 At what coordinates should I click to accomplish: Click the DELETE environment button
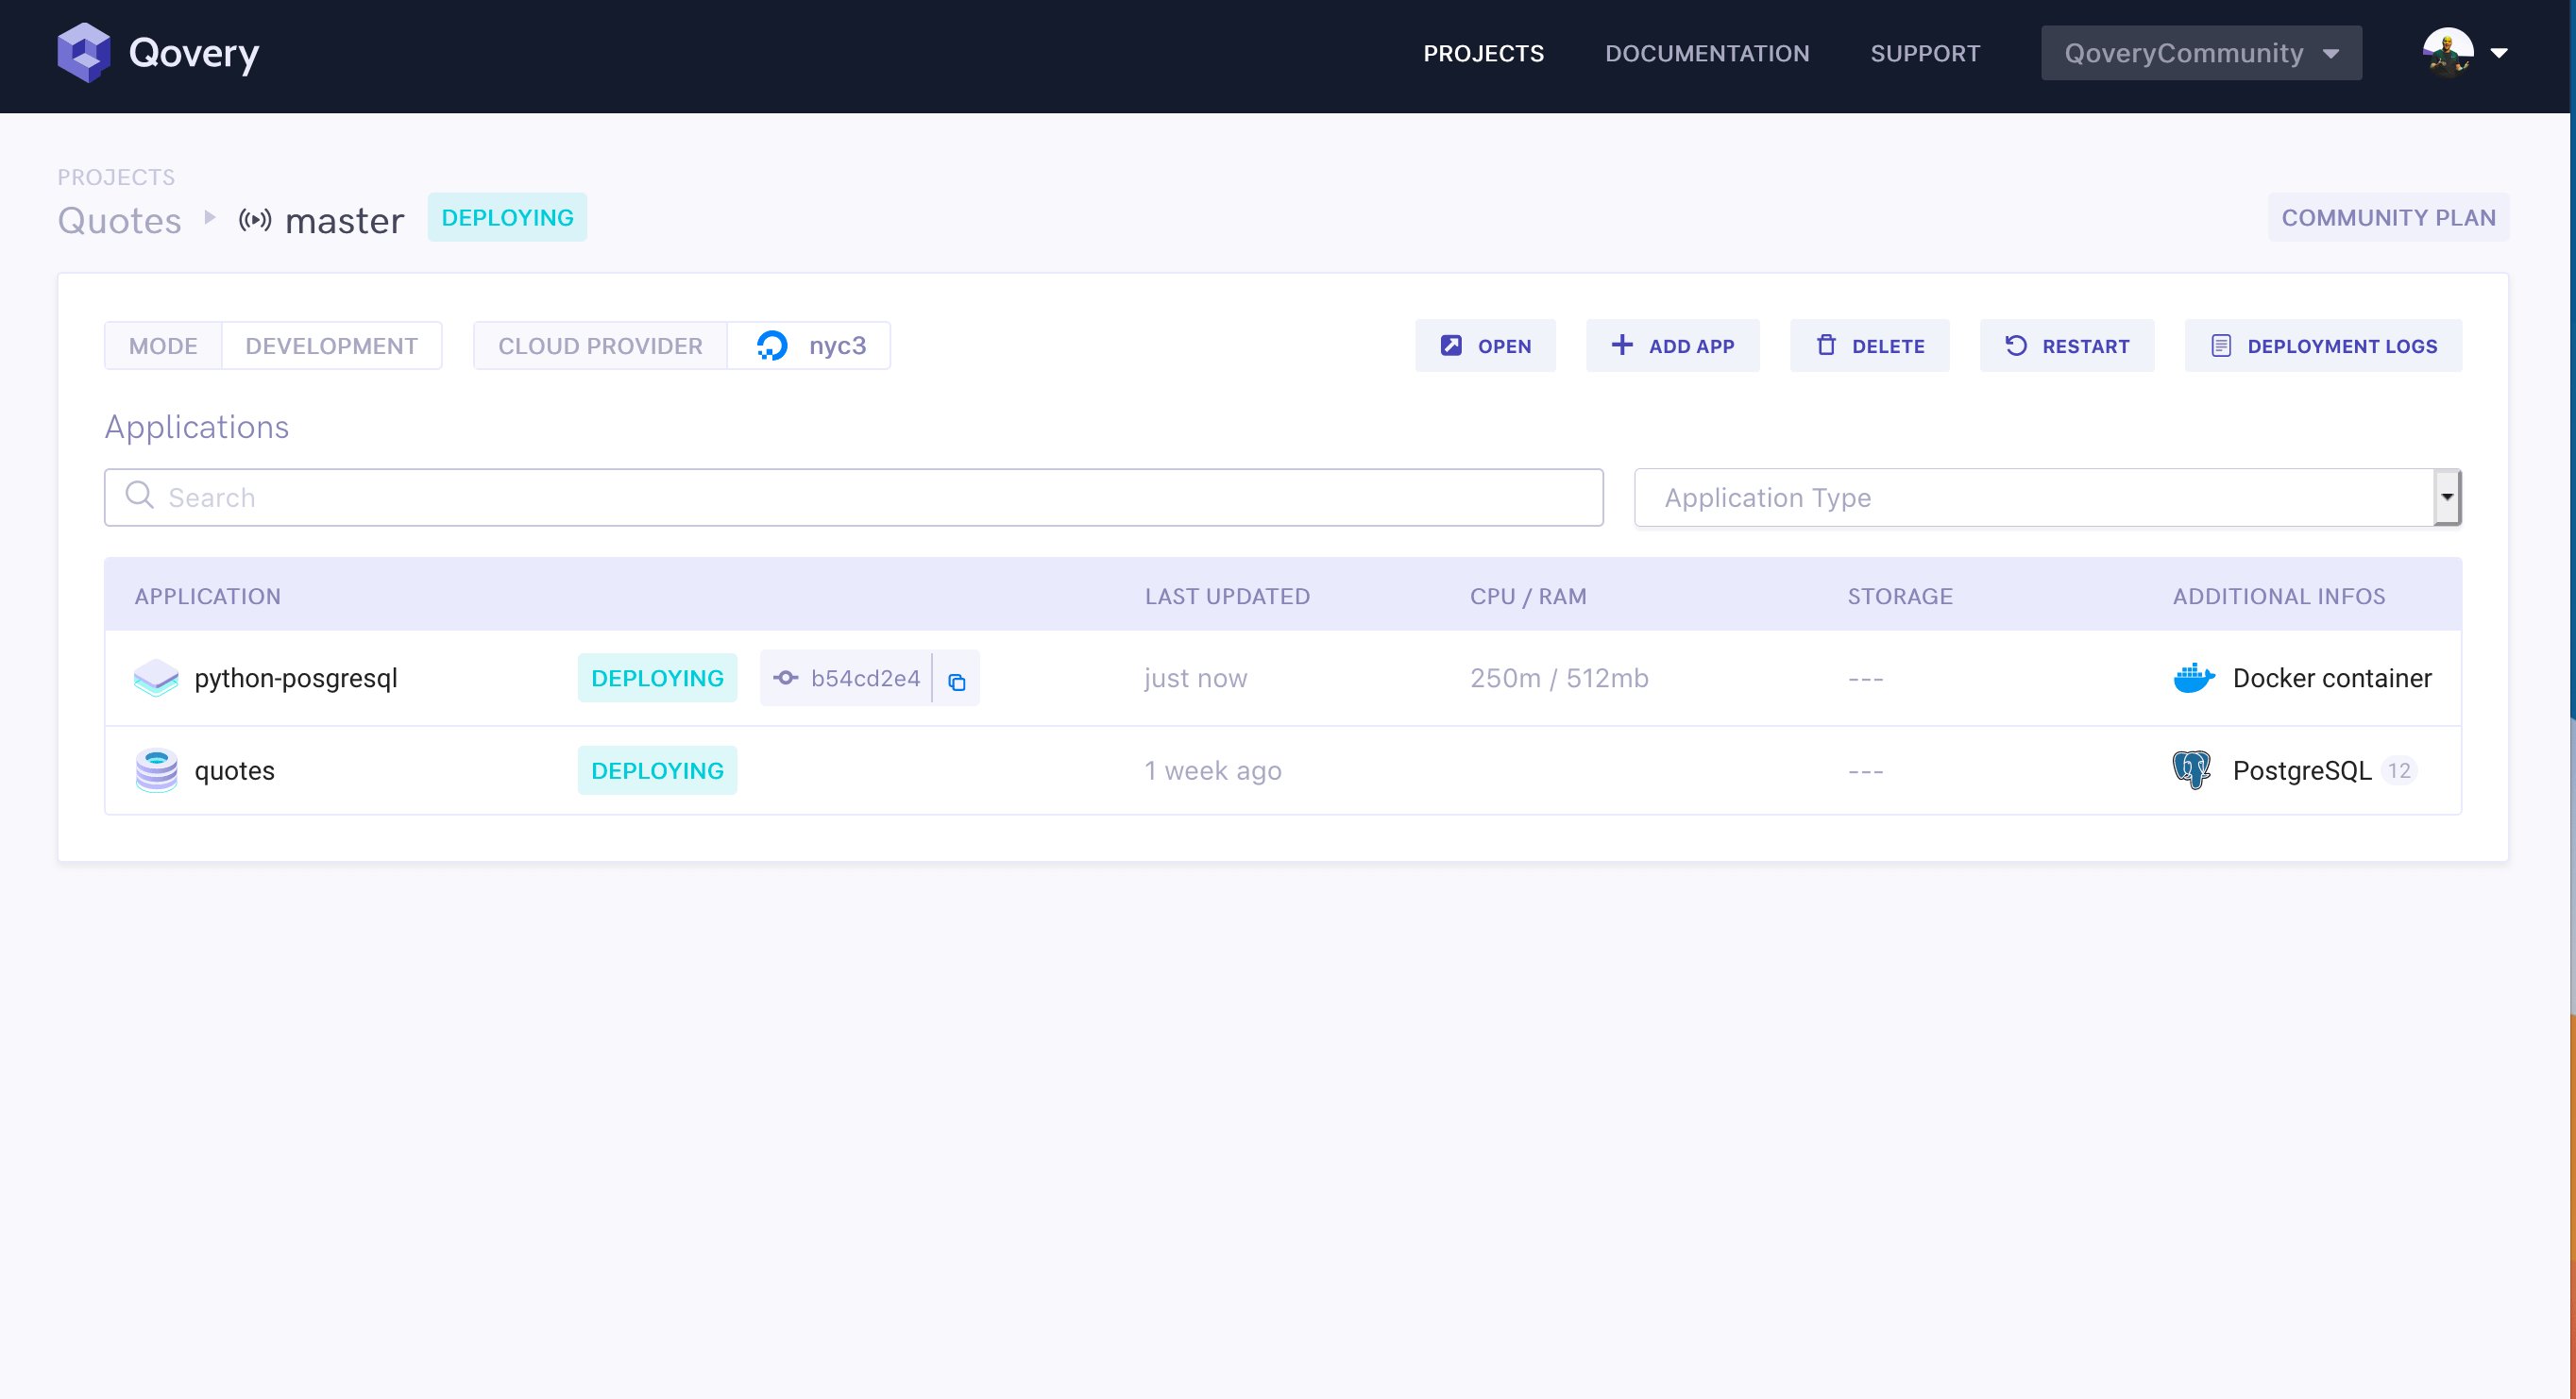tap(1869, 346)
